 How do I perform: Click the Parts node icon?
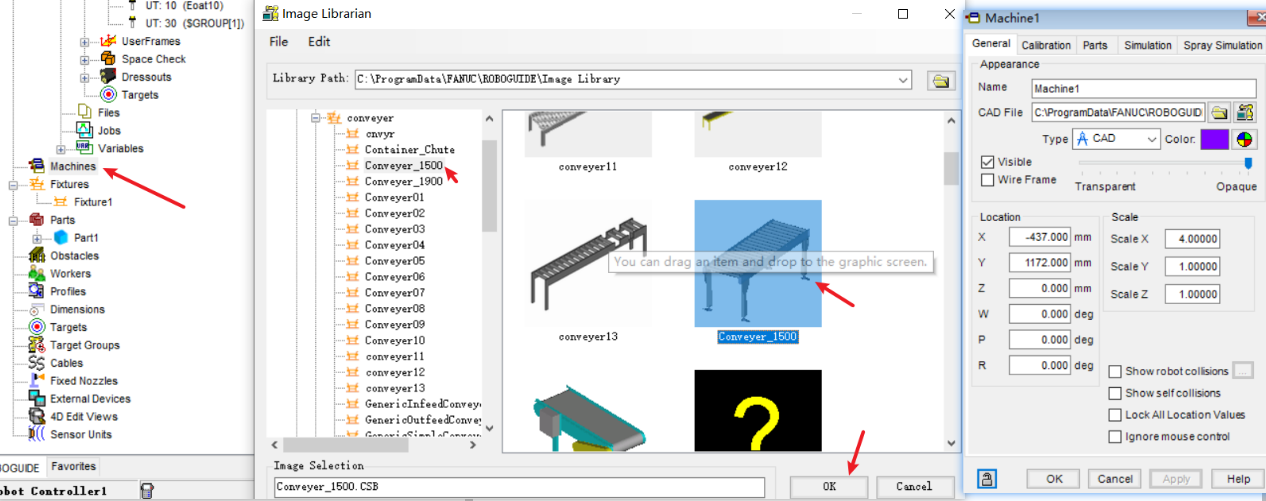click(x=37, y=220)
